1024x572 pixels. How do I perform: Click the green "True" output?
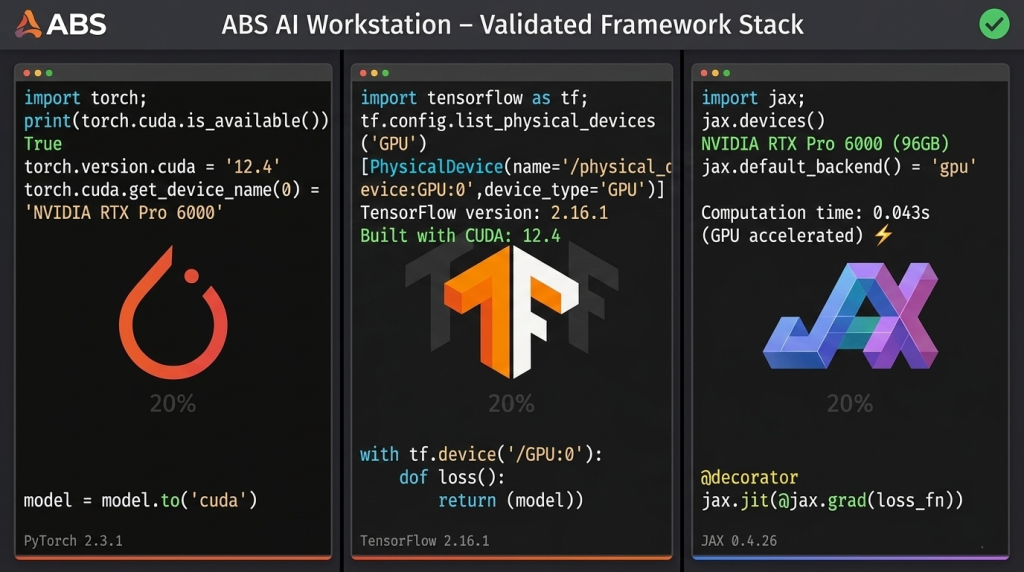tap(43, 144)
